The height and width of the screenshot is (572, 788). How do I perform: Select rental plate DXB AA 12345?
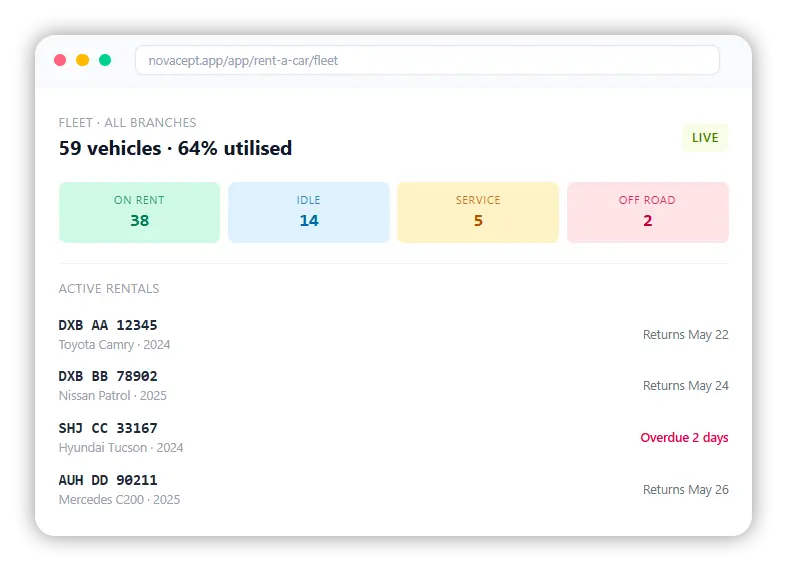tap(108, 325)
